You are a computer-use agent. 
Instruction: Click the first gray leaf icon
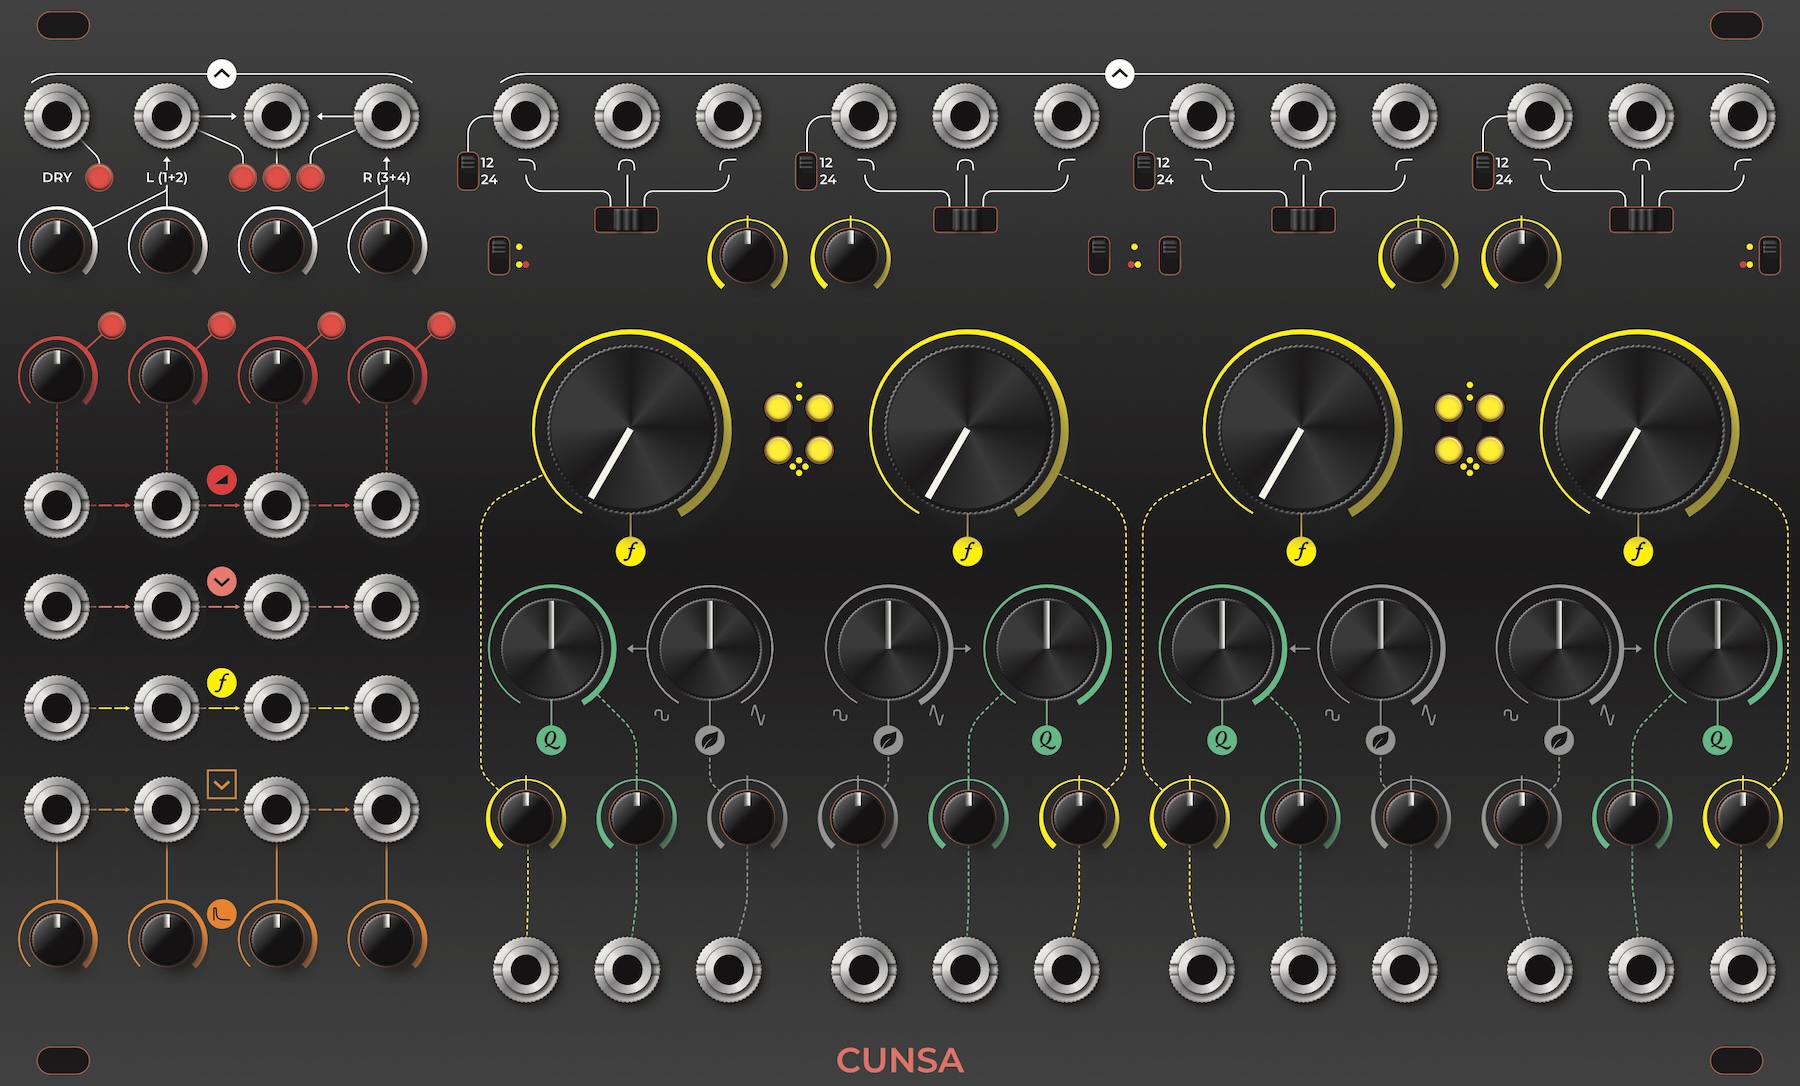[709, 740]
